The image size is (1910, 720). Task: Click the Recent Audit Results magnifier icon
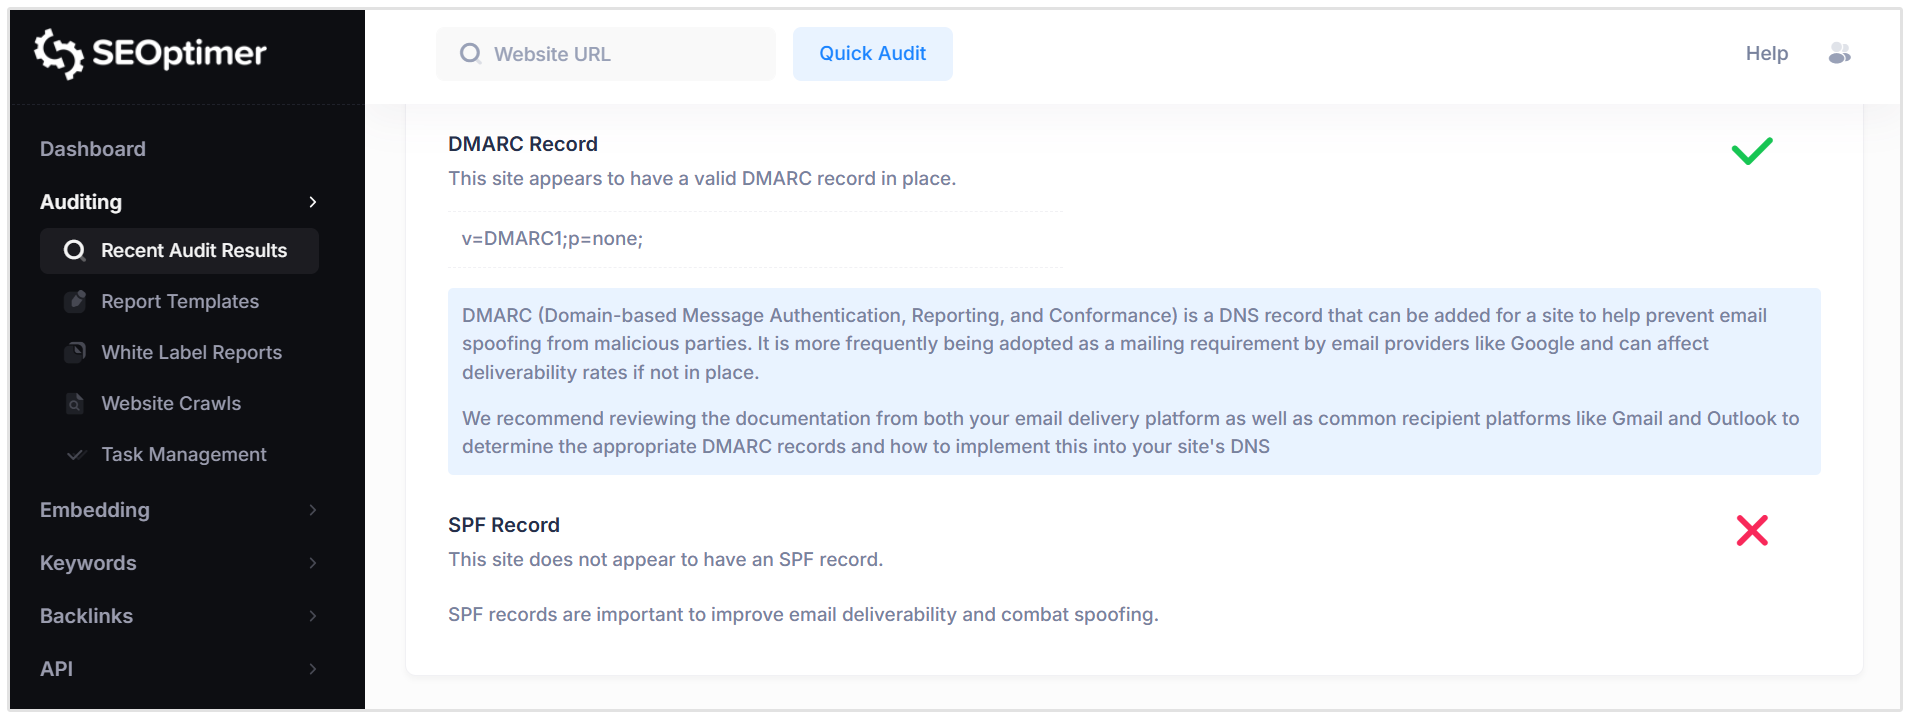(x=74, y=250)
